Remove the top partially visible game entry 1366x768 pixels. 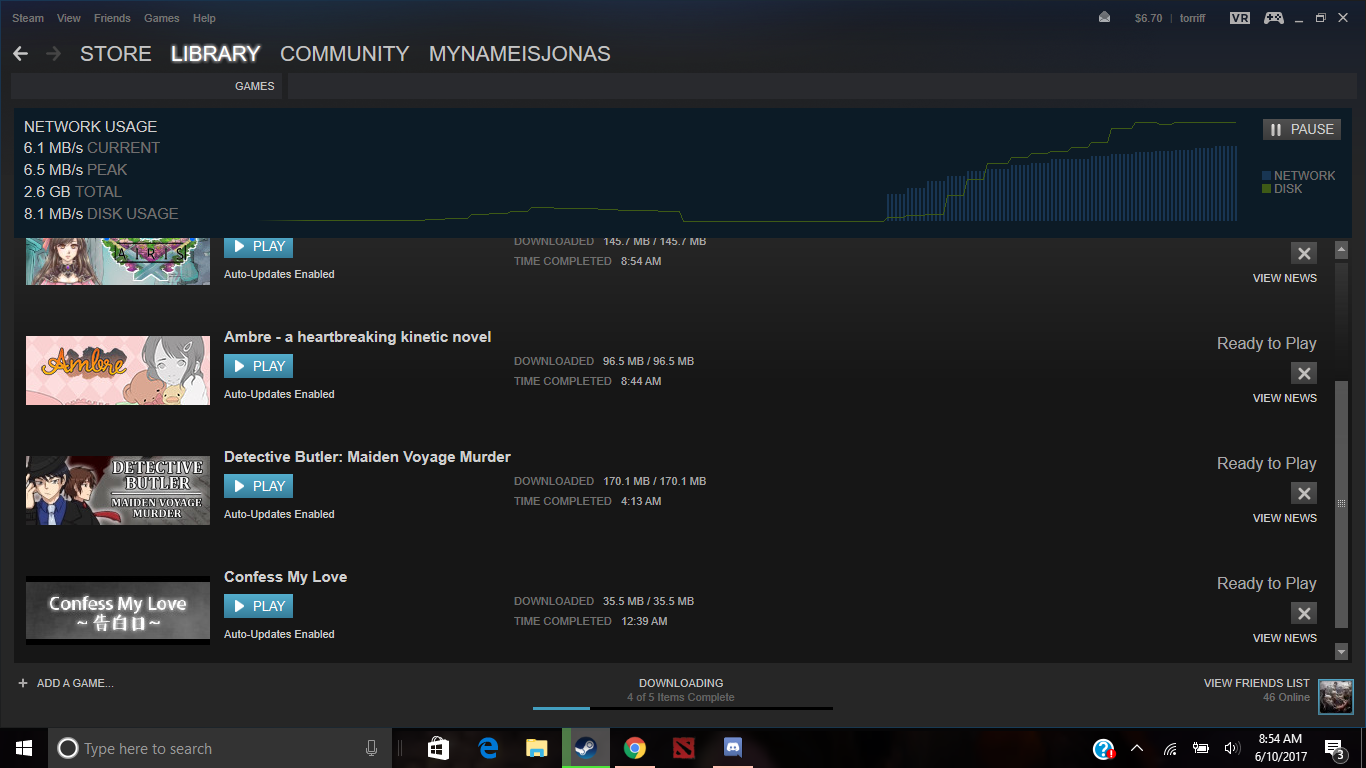1303,253
